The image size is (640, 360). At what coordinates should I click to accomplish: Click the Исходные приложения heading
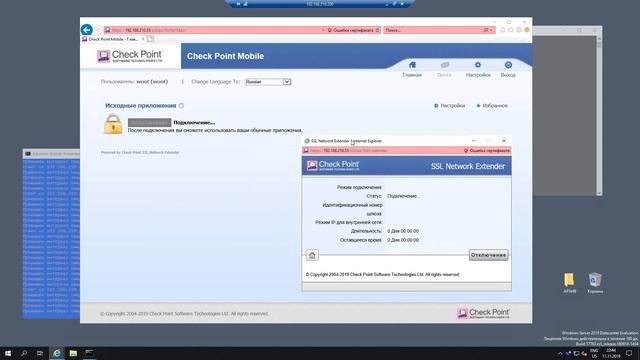click(x=140, y=106)
